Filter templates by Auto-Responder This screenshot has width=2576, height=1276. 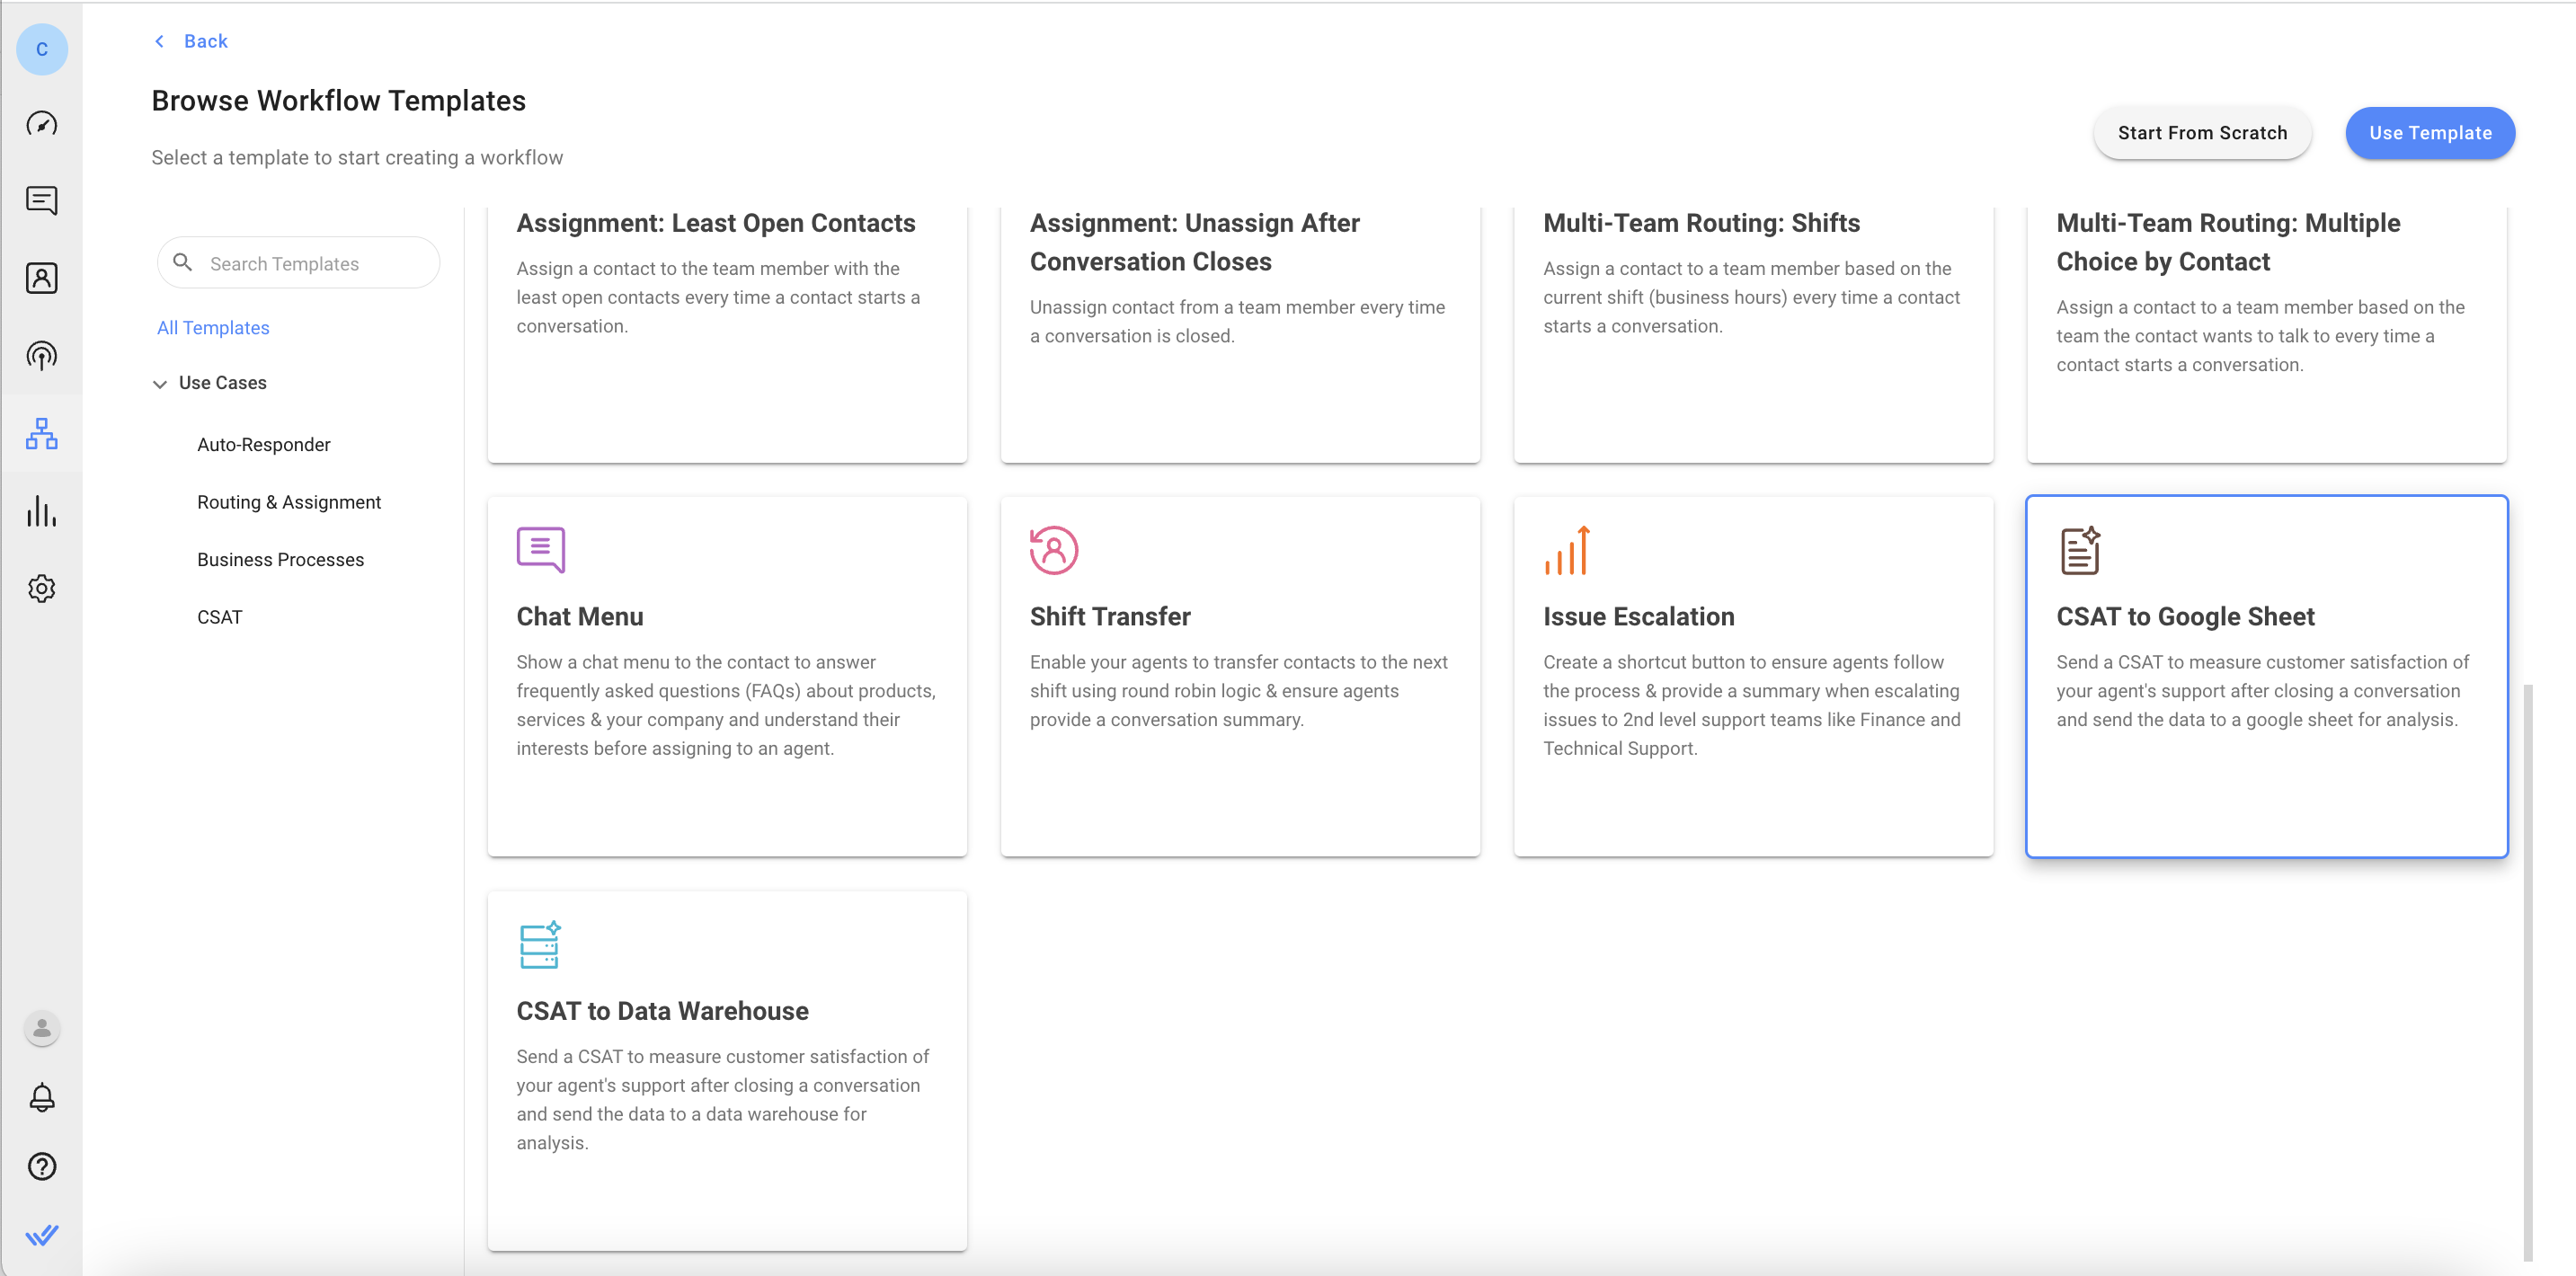coord(263,445)
